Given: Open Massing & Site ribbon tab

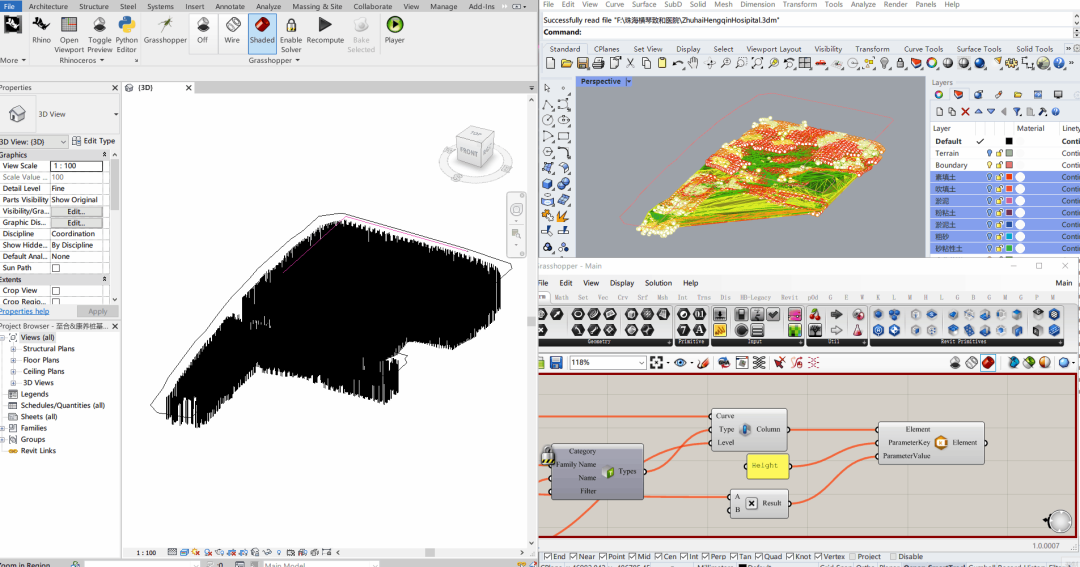Looking at the screenshot, I should pos(318,6).
